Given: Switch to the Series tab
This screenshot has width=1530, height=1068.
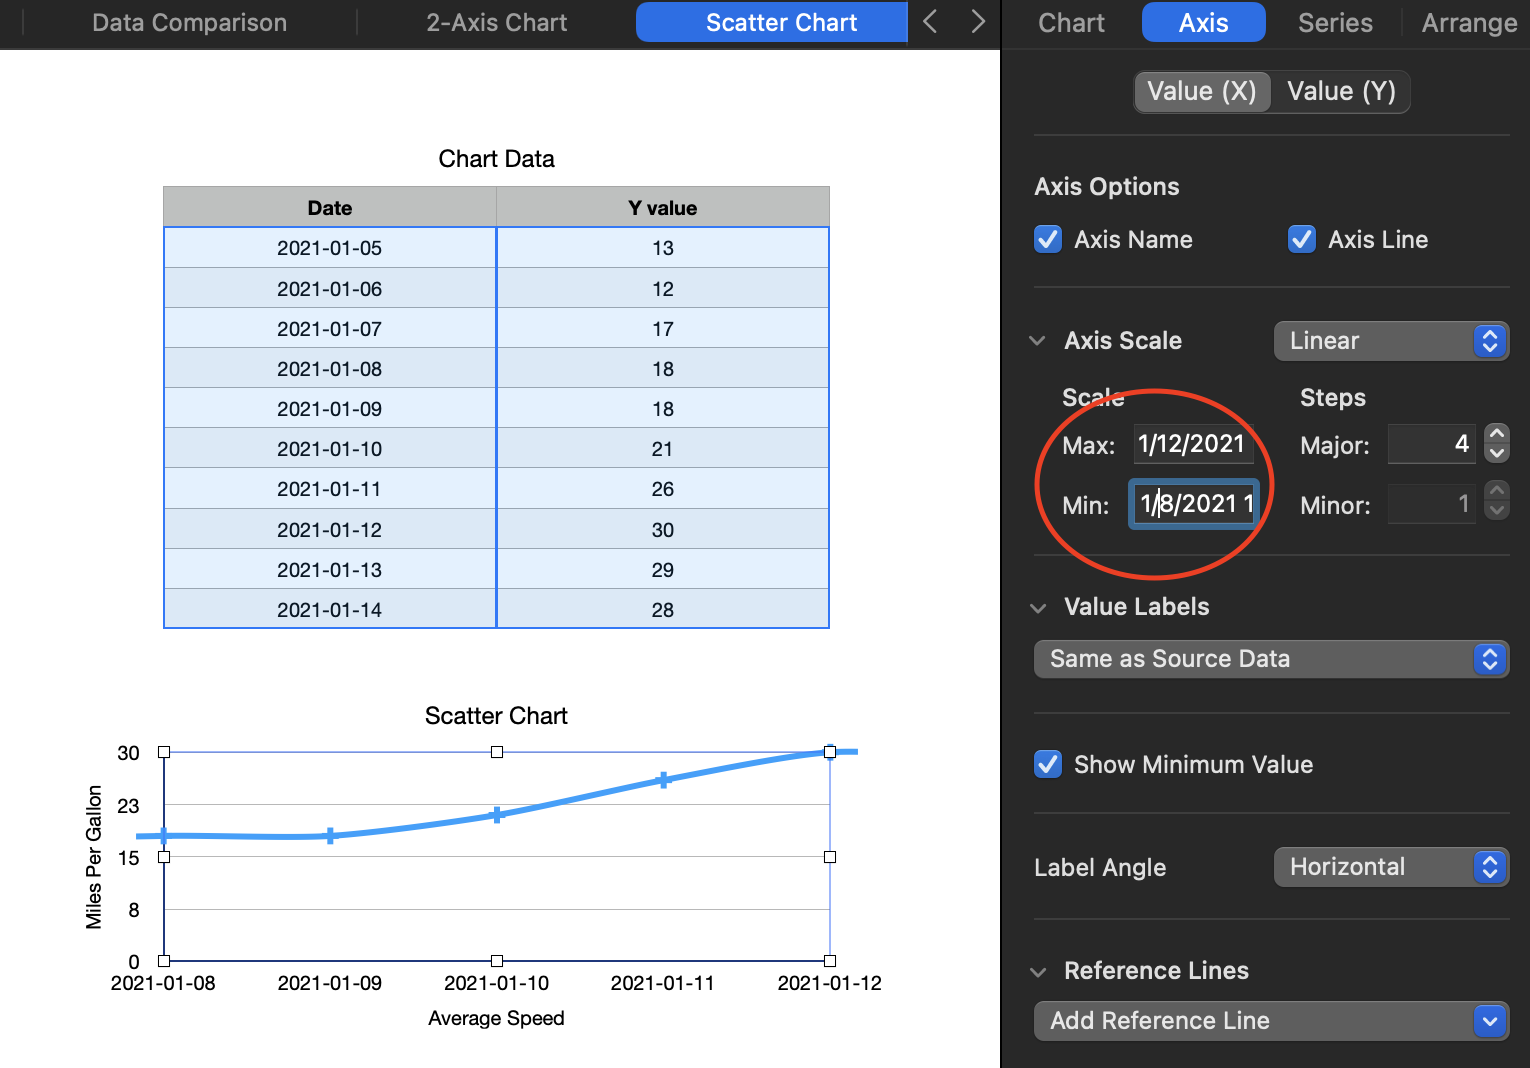Looking at the screenshot, I should tap(1334, 23).
